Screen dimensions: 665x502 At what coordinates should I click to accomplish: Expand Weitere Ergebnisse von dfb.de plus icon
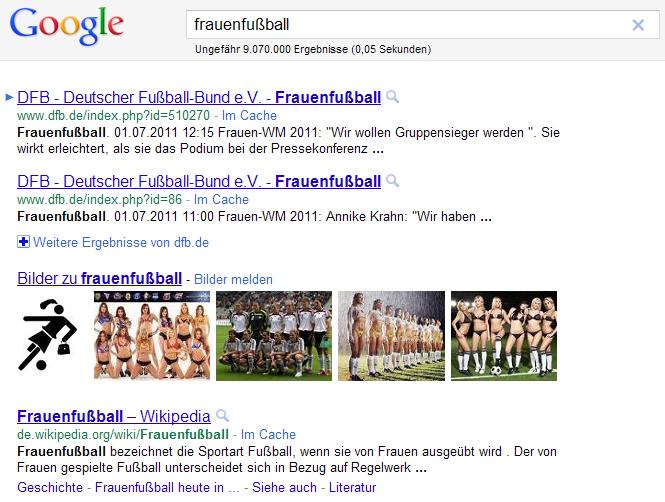click(23, 242)
